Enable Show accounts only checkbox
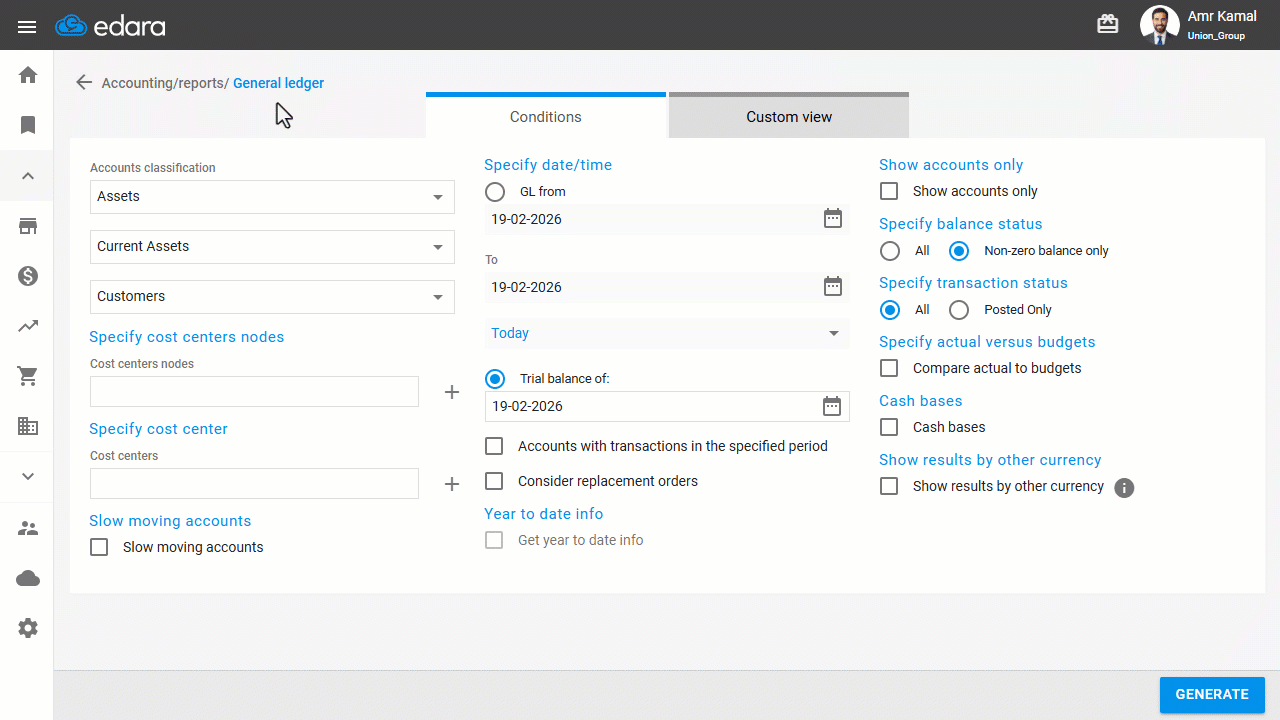This screenshot has width=1280, height=720. pyautogui.click(x=889, y=191)
